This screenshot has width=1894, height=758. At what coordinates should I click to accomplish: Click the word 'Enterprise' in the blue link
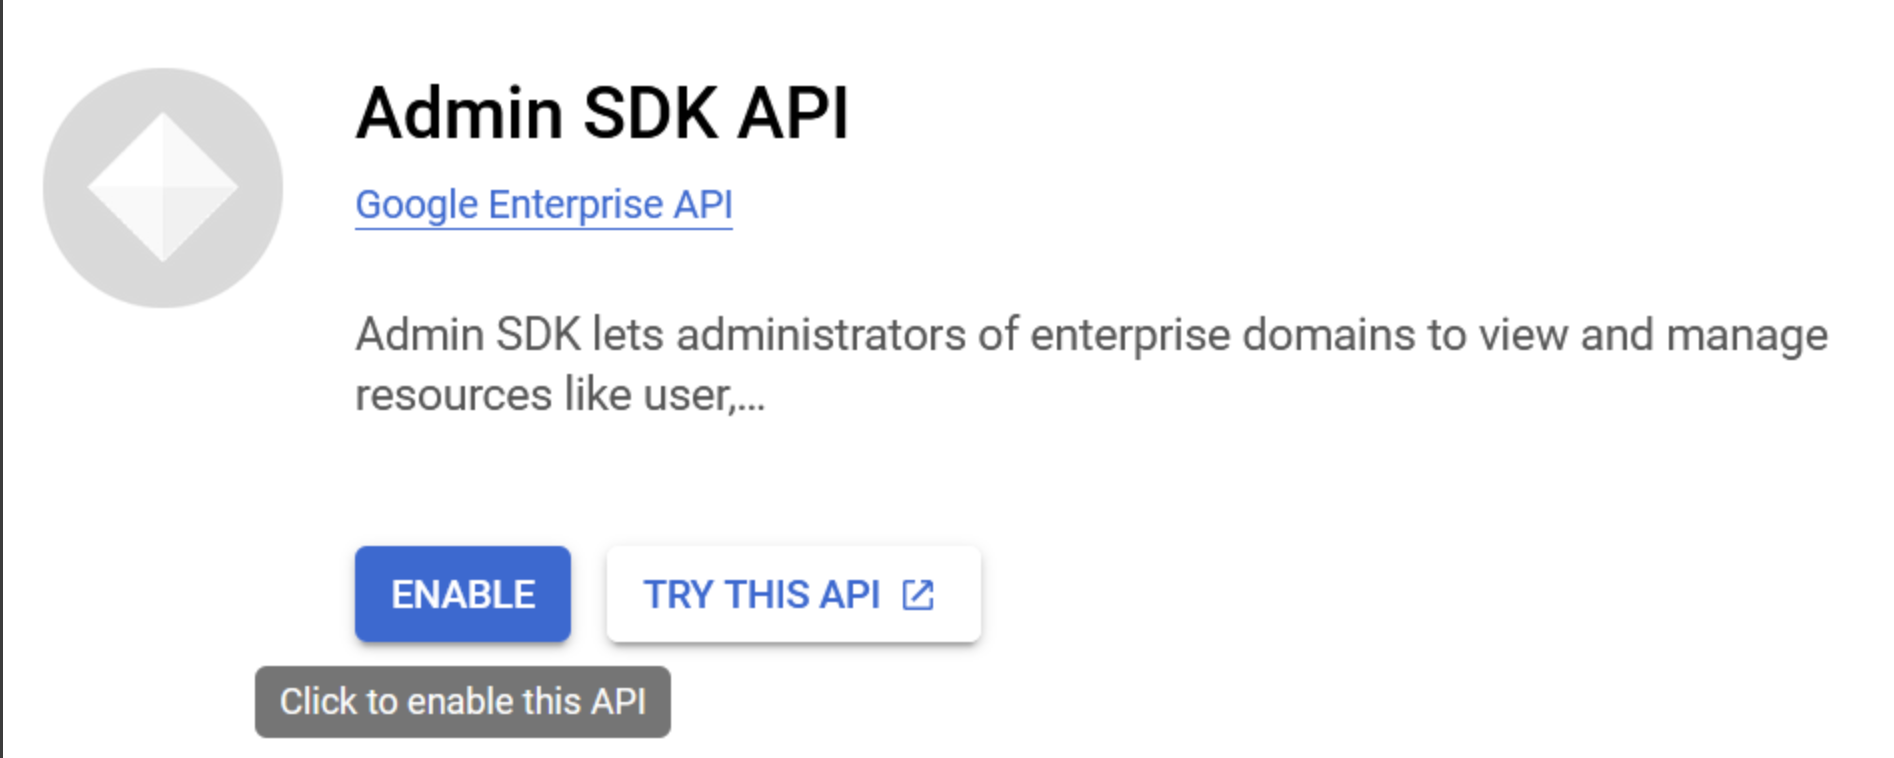[x=575, y=205]
